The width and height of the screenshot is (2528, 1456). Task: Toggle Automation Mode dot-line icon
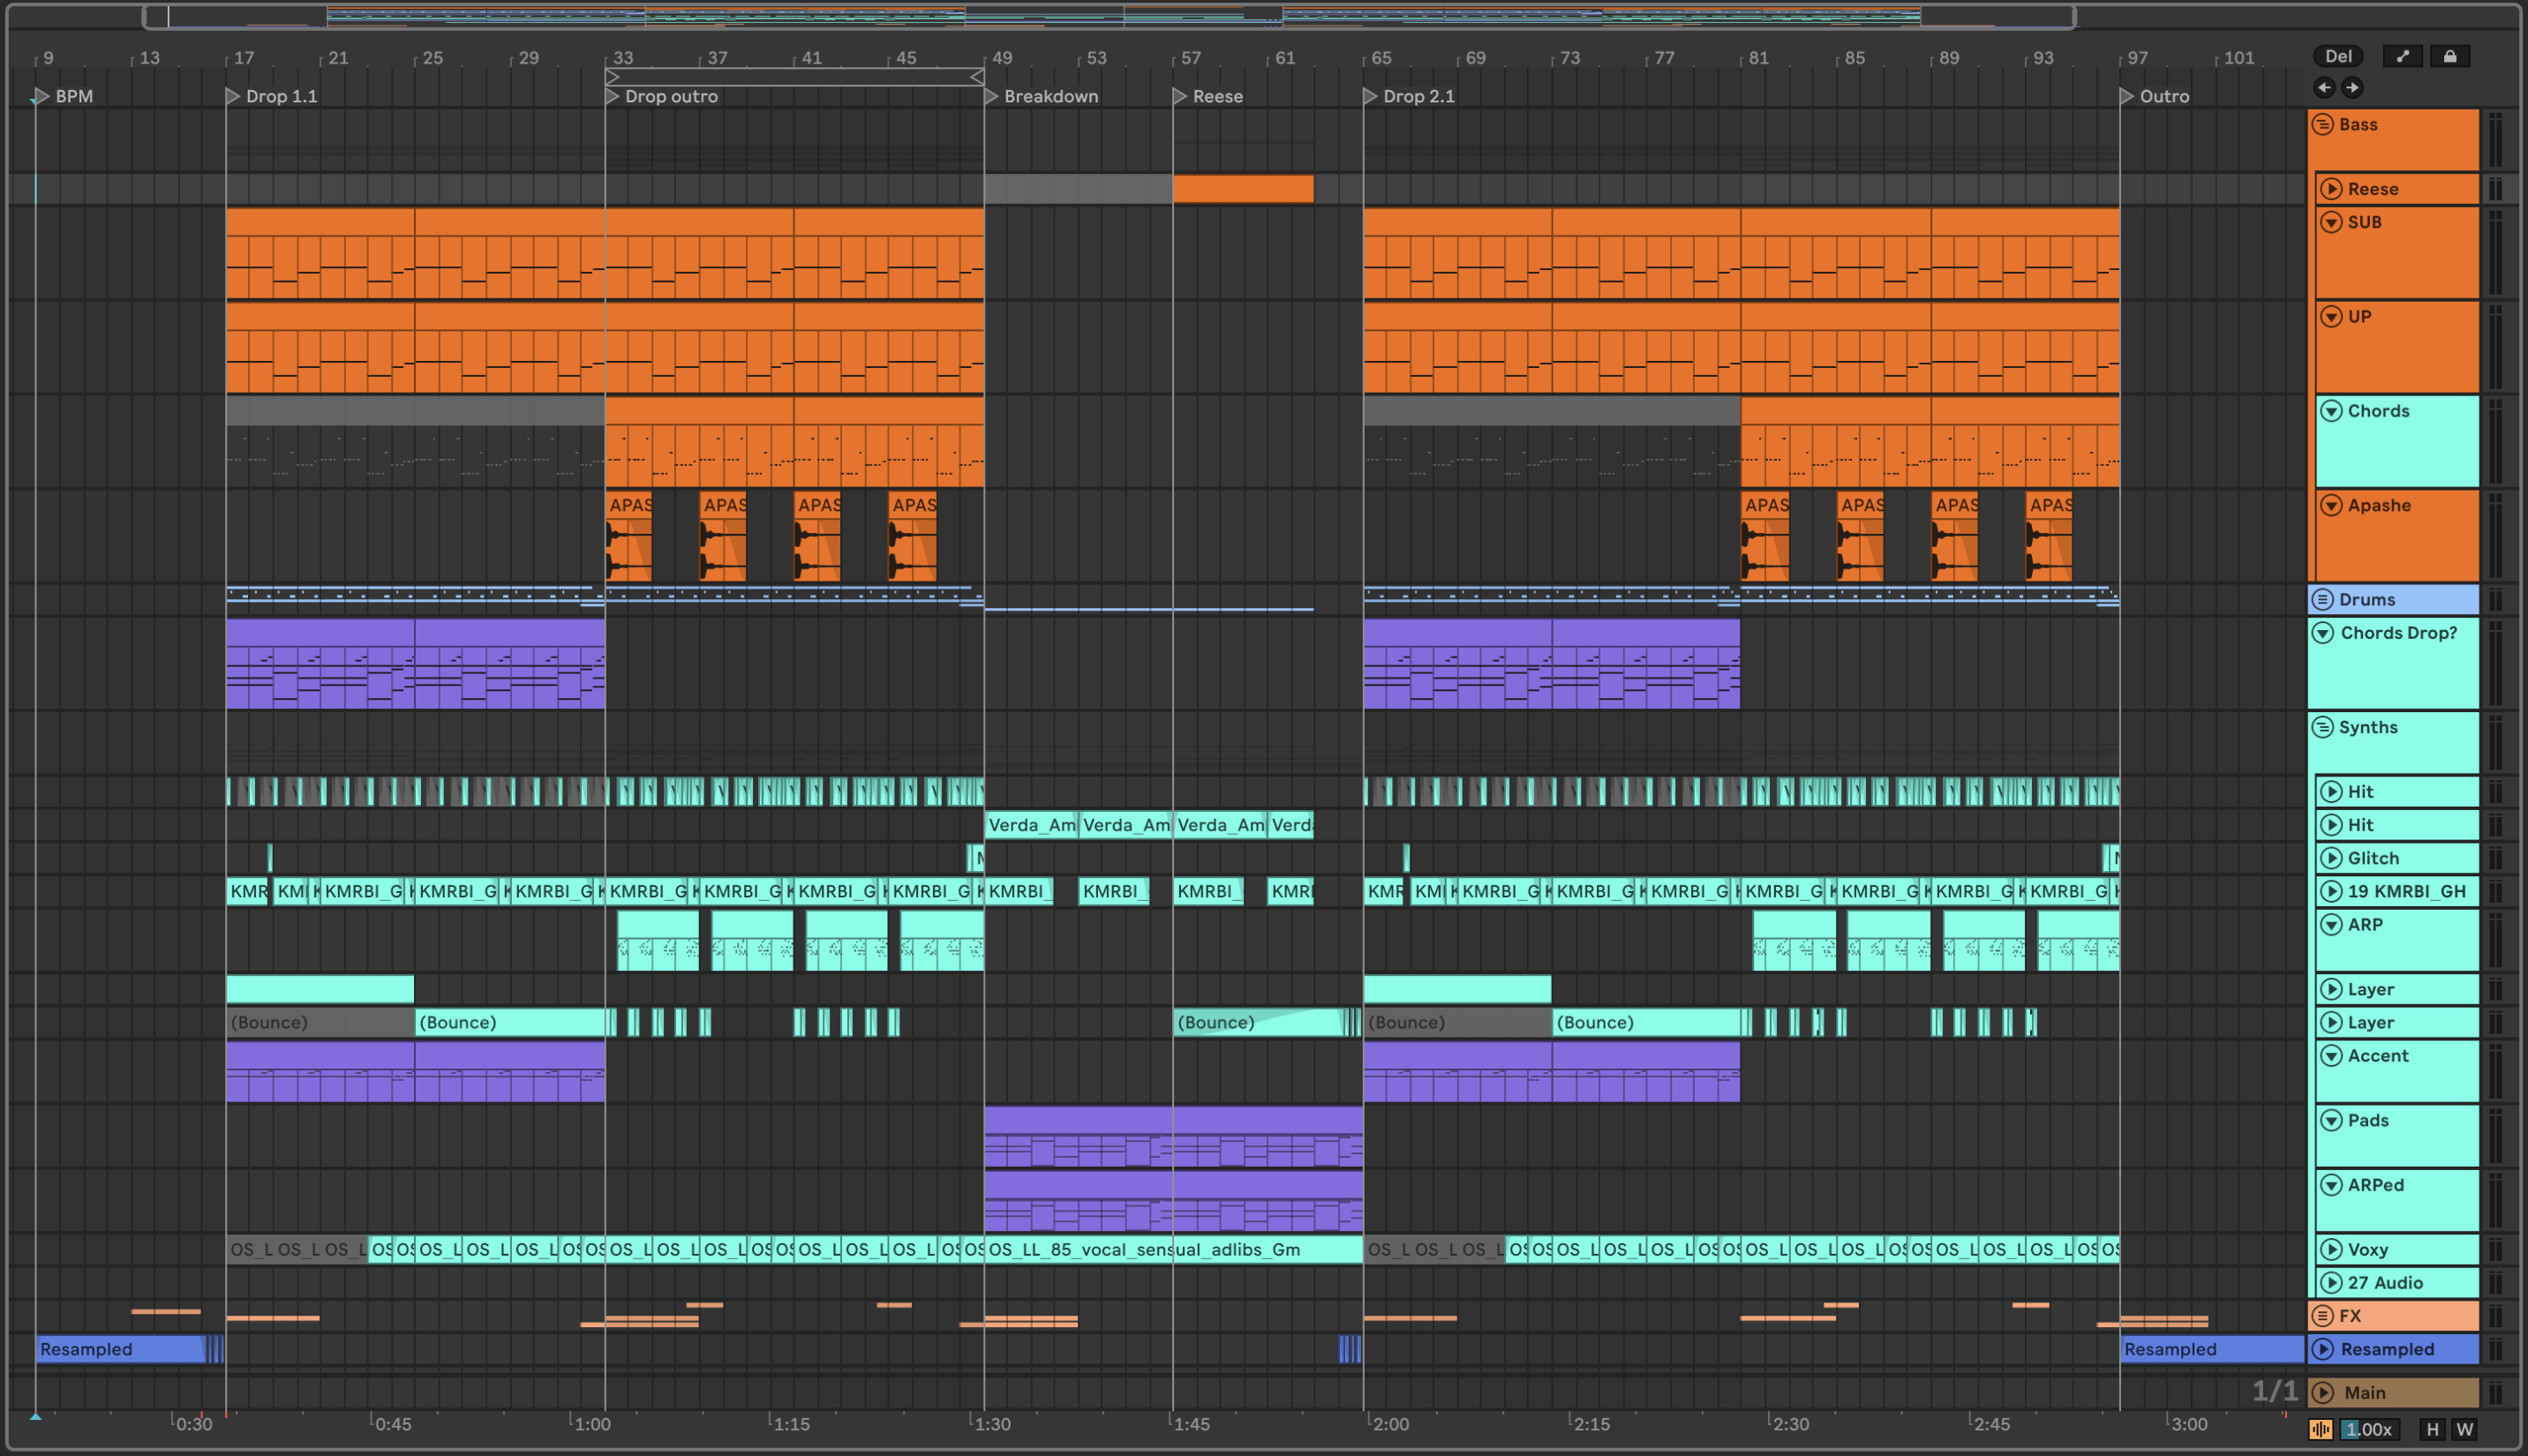point(2402,57)
